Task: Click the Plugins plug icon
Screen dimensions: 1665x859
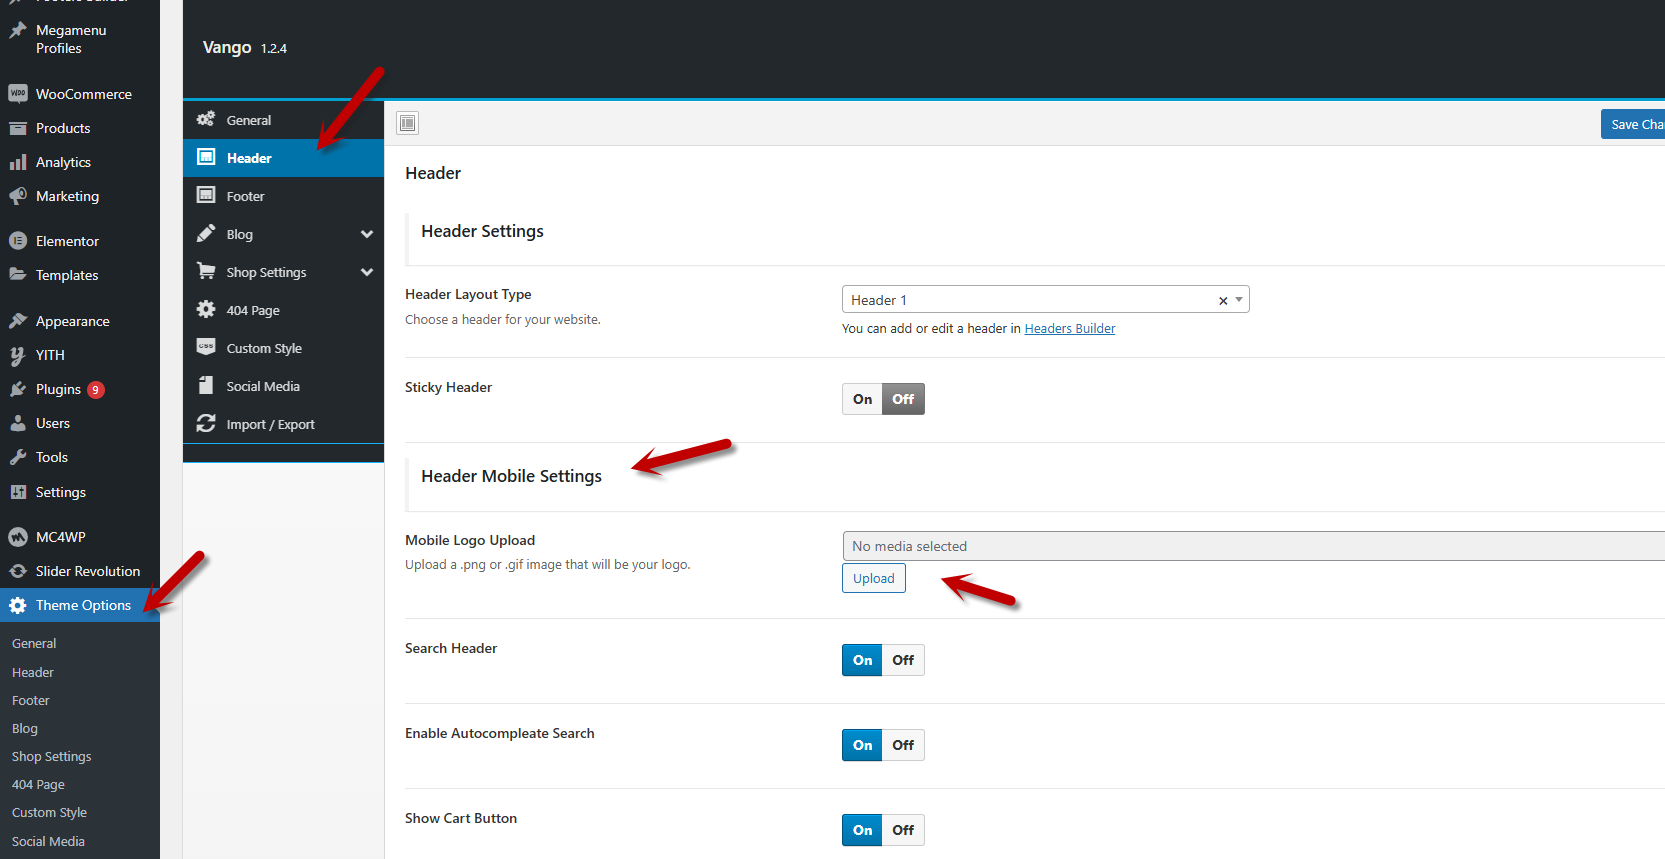Action: [x=18, y=389]
